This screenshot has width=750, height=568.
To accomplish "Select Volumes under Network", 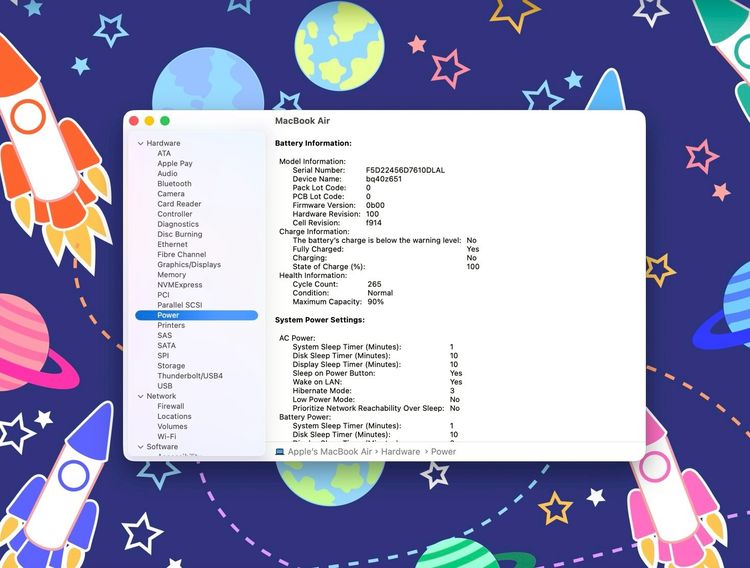I will click(x=173, y=426).
